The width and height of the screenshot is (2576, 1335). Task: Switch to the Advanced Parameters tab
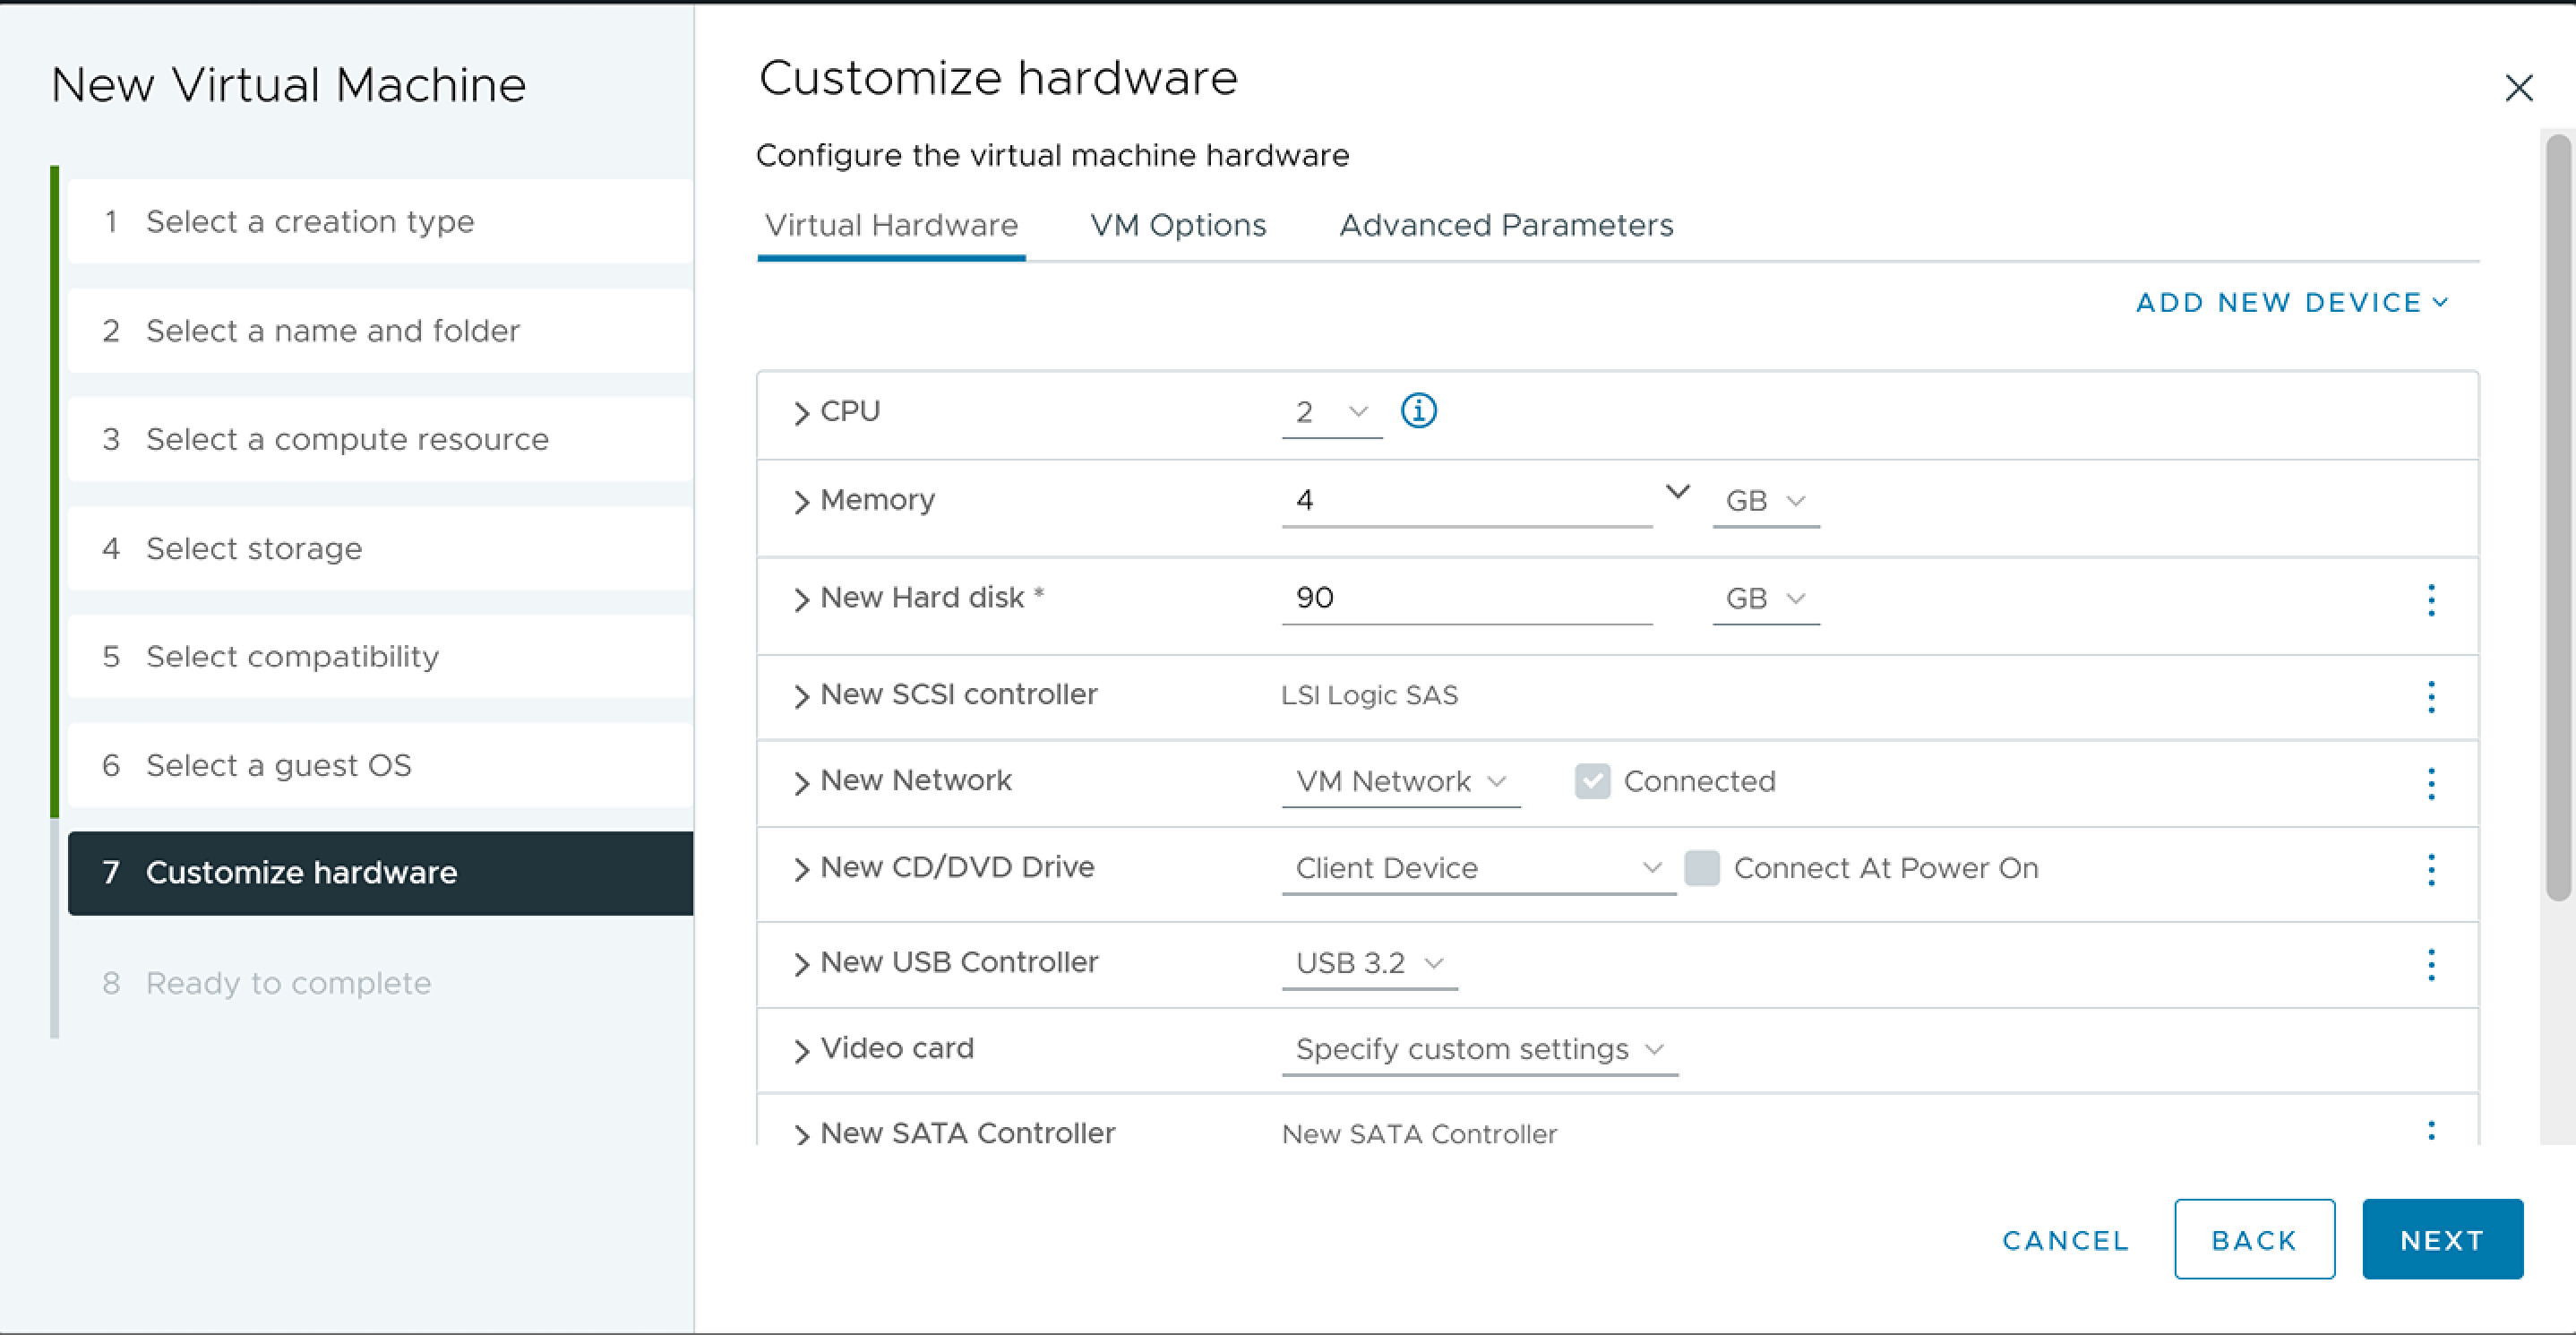pos(1506,225)
